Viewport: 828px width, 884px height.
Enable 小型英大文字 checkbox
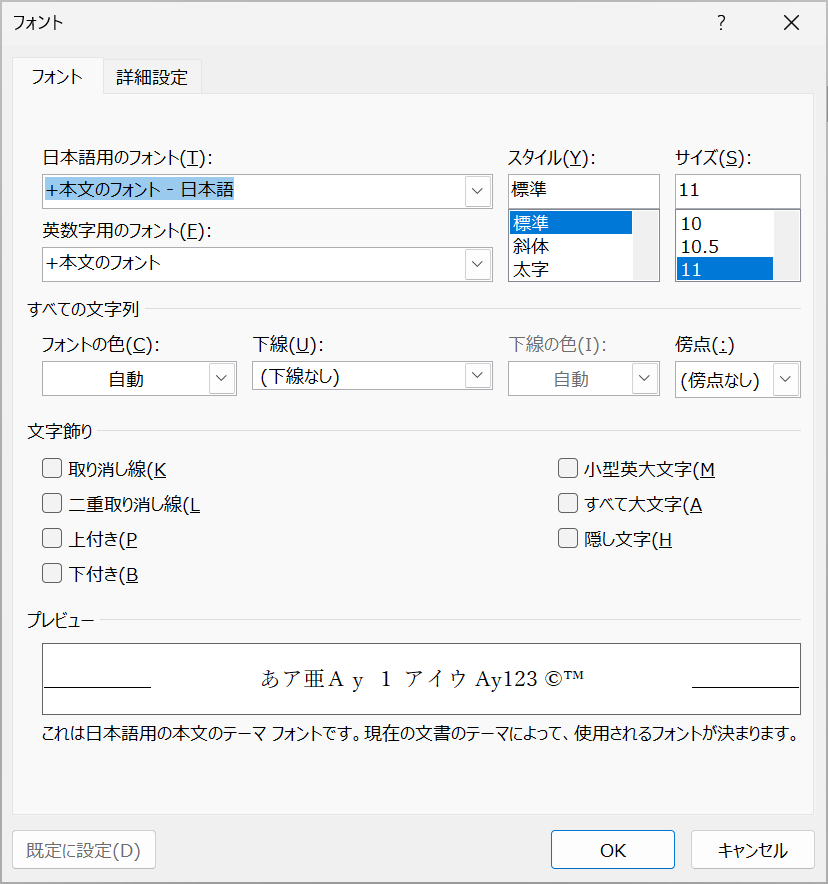pos(568,468)
